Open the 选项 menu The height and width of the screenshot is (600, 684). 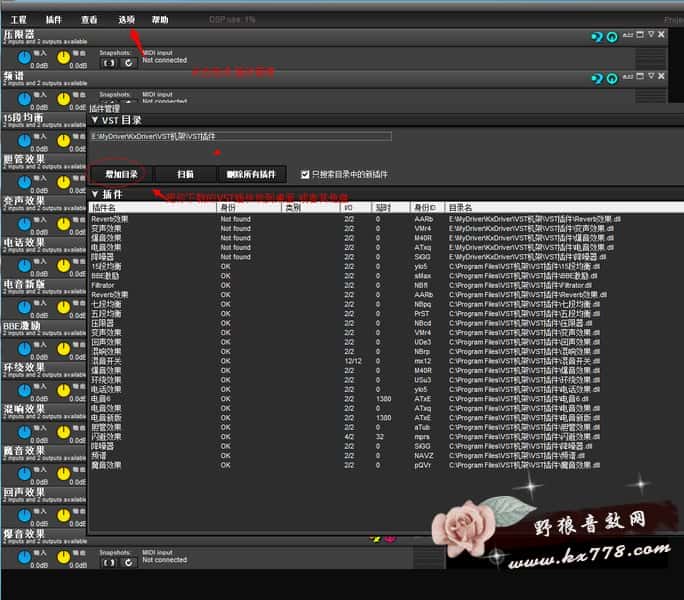click(x=126, y=19)
